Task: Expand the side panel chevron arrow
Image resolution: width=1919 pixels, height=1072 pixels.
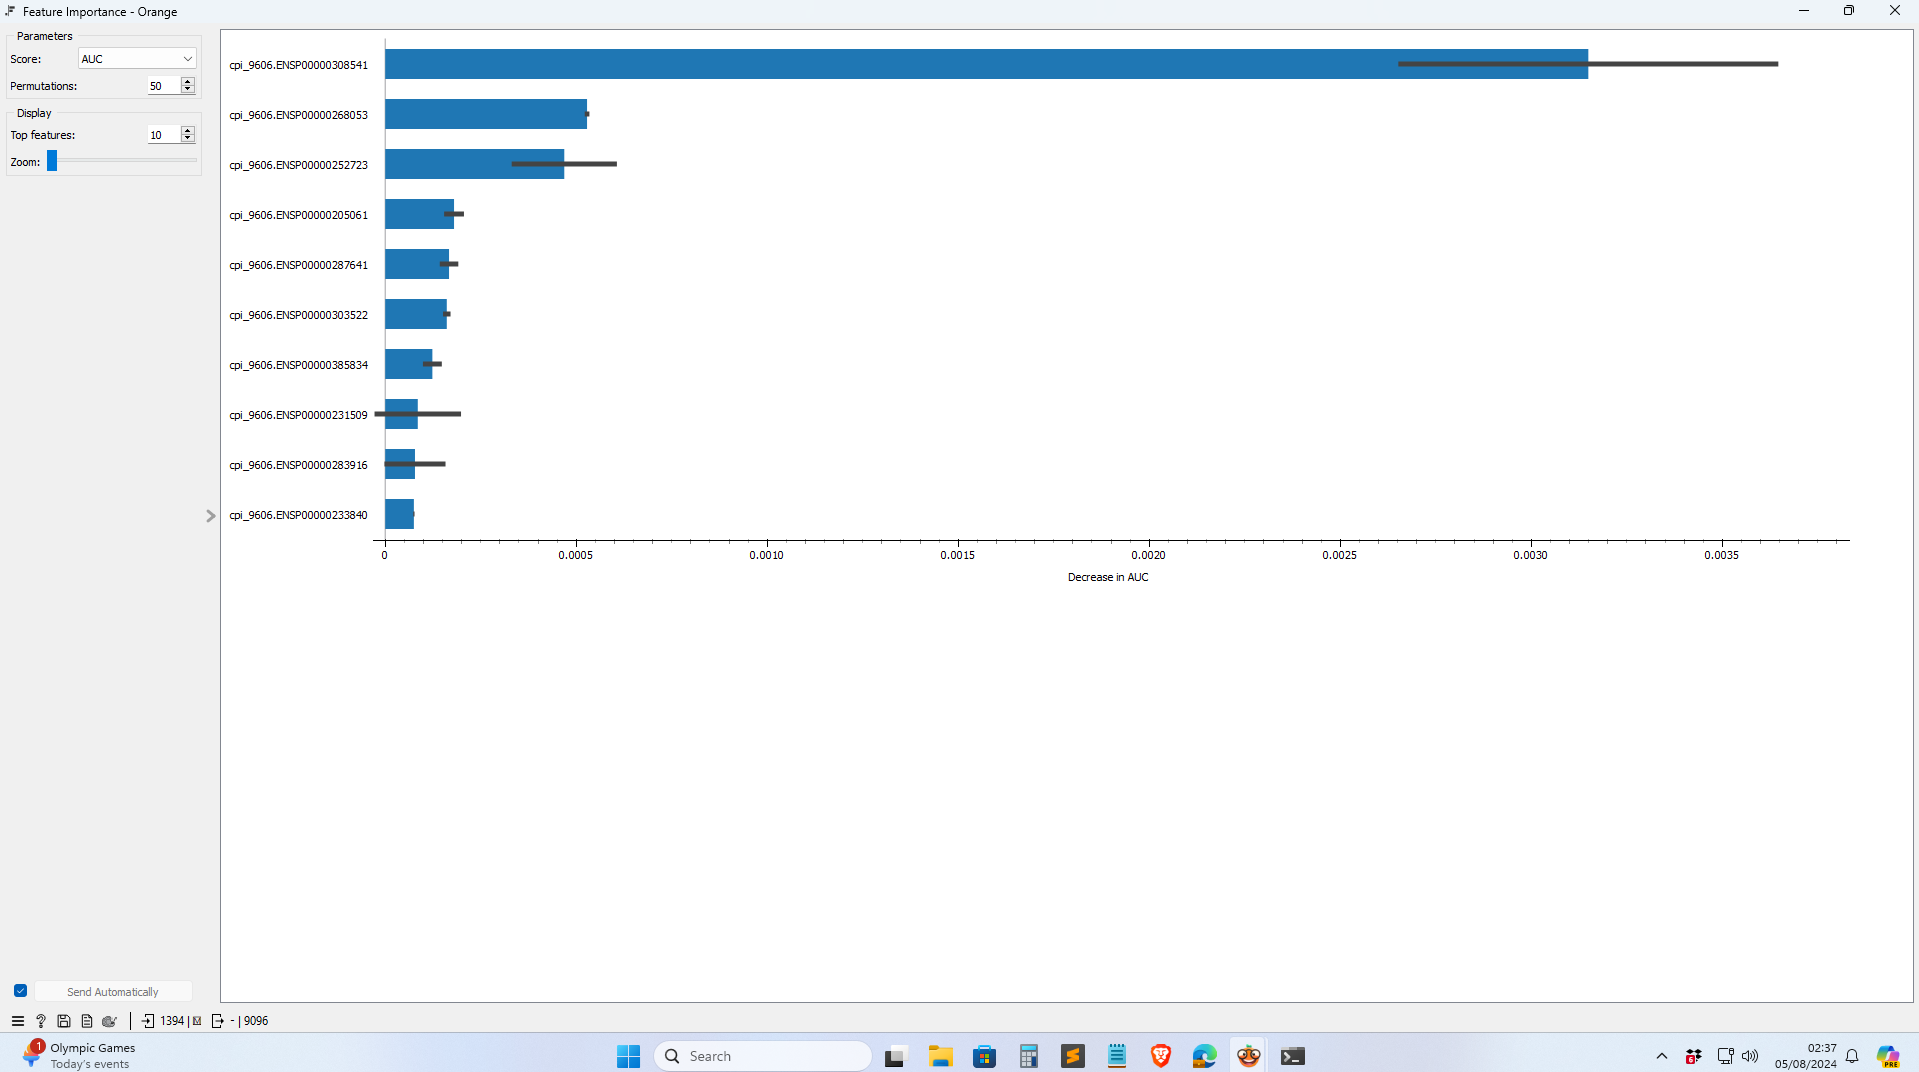Action: 210,516
